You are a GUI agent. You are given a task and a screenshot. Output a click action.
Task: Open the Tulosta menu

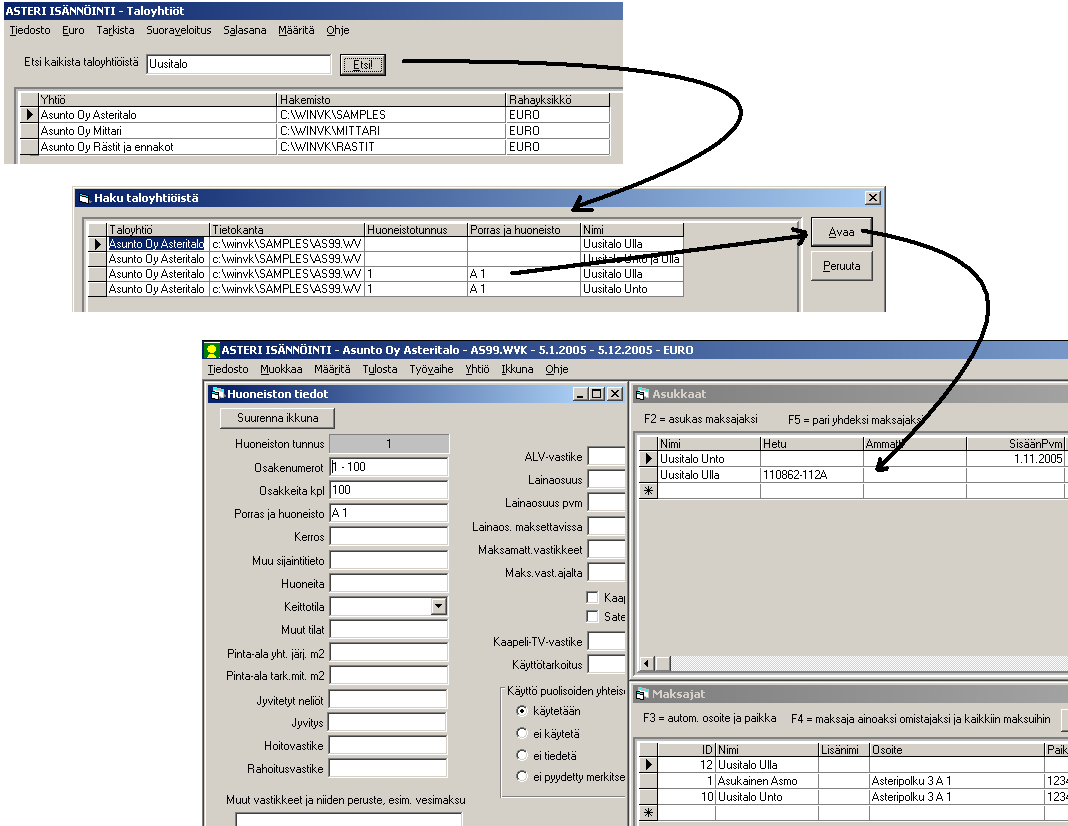379,369
